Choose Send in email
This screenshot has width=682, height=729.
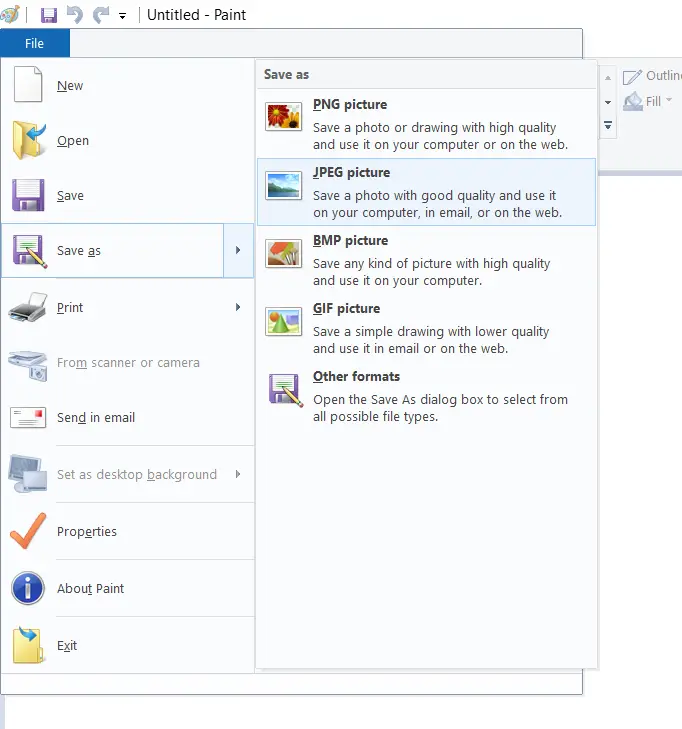127,418
